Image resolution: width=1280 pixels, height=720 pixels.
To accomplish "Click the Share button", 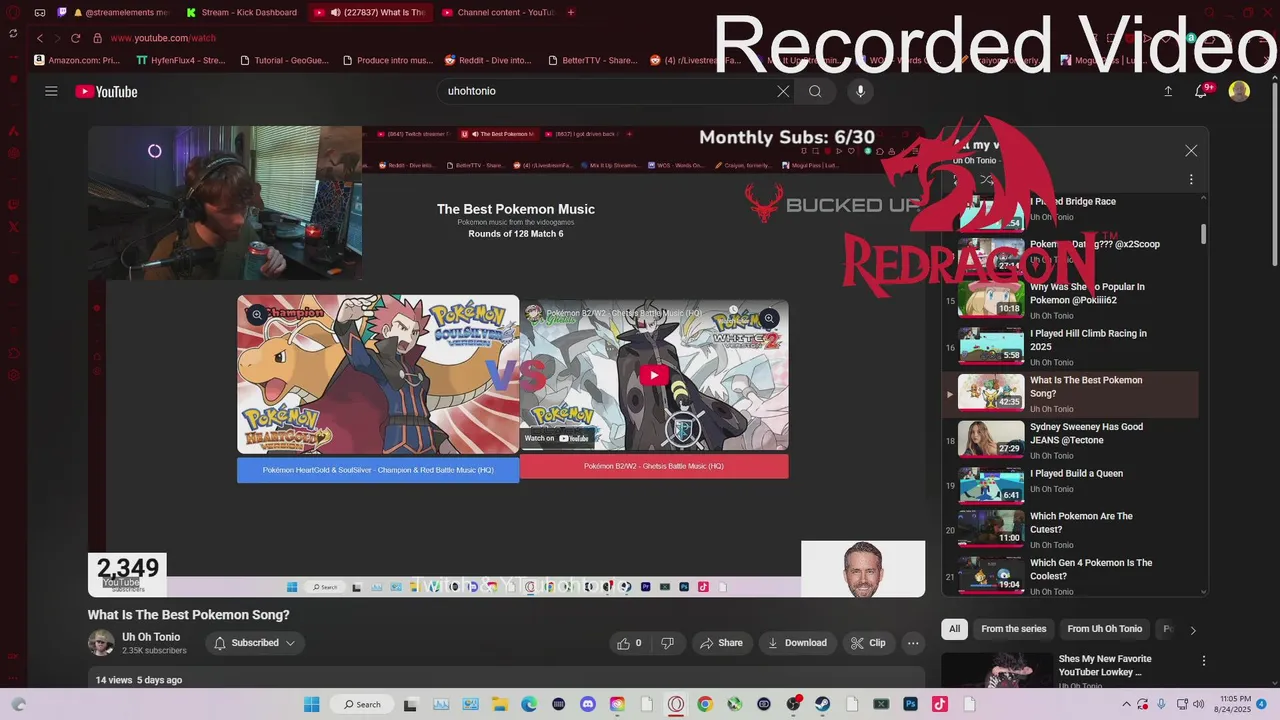I will pyautogui.click(x=721, y=643).
